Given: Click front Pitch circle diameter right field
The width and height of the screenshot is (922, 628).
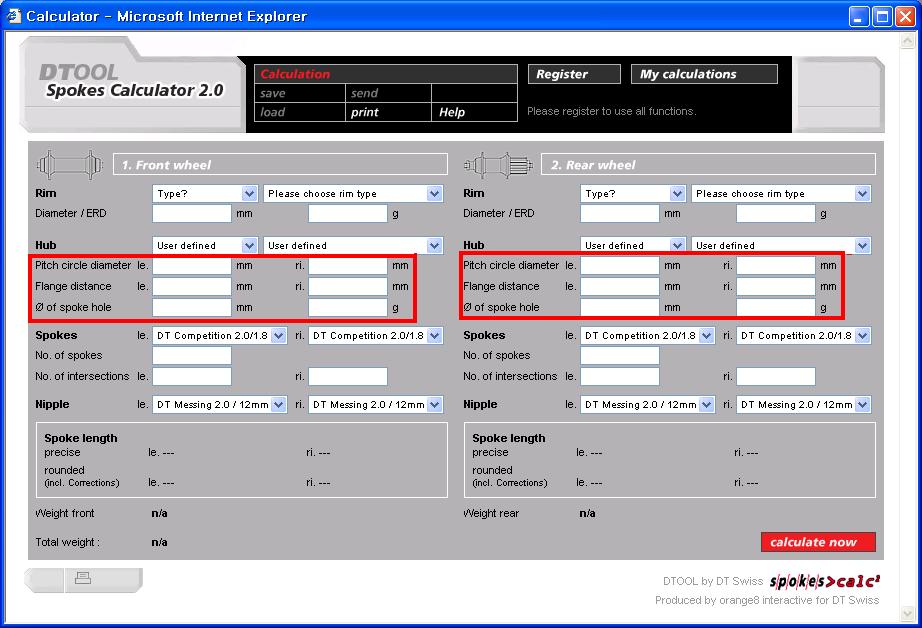Looking at the screenshot, I should click(x=348, y=265).
